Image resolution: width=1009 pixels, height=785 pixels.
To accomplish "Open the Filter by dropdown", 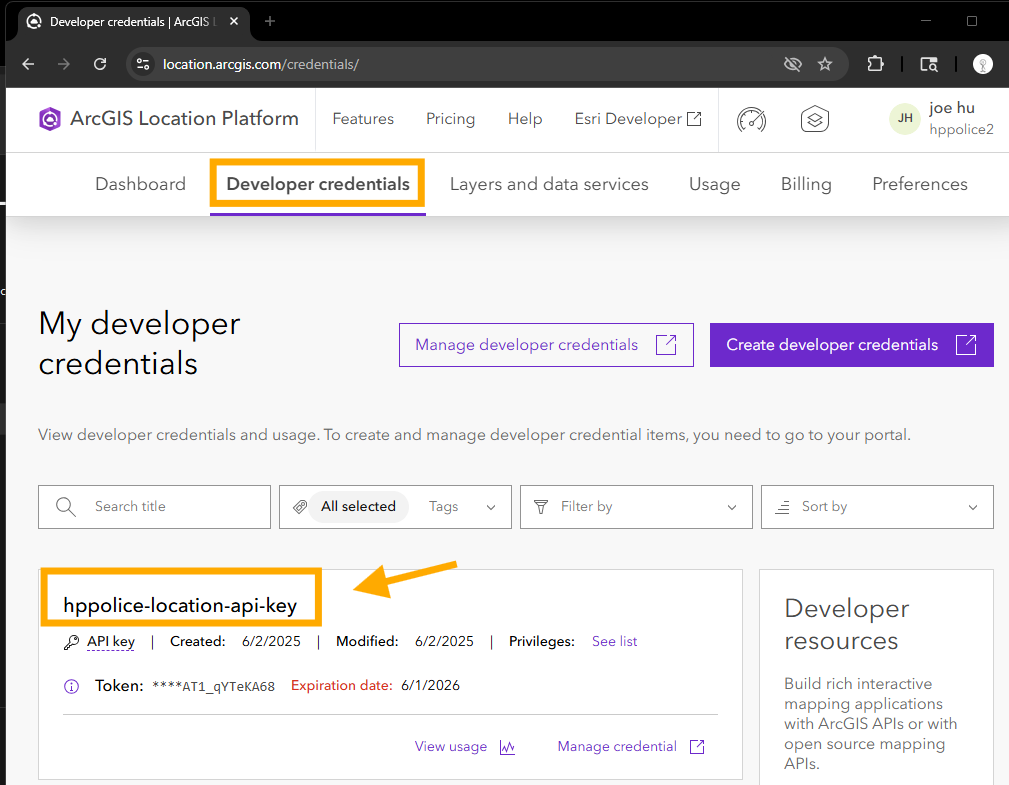I will 636,507.
